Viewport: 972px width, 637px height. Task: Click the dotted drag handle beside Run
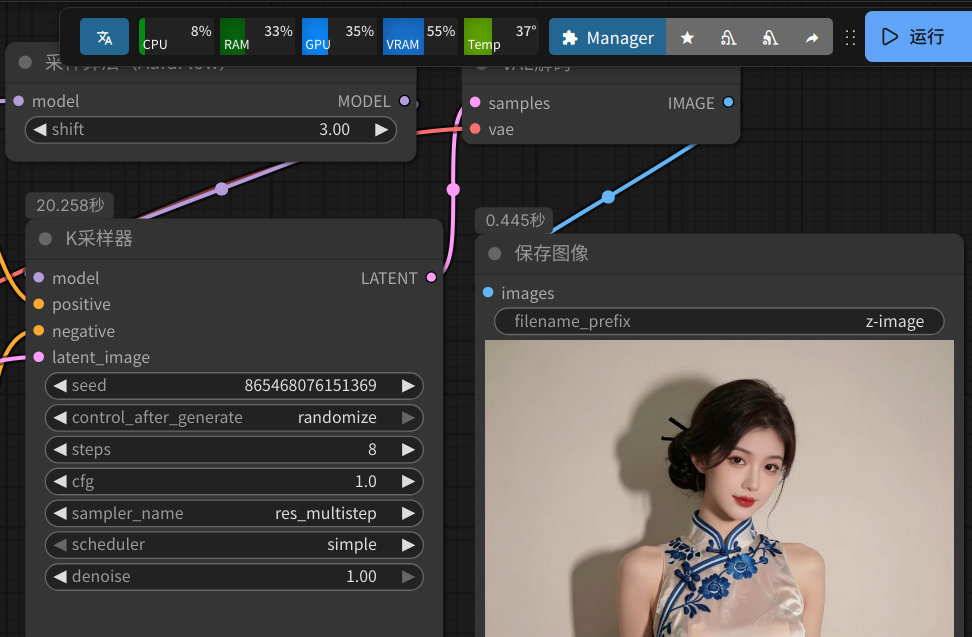[850, 38]
